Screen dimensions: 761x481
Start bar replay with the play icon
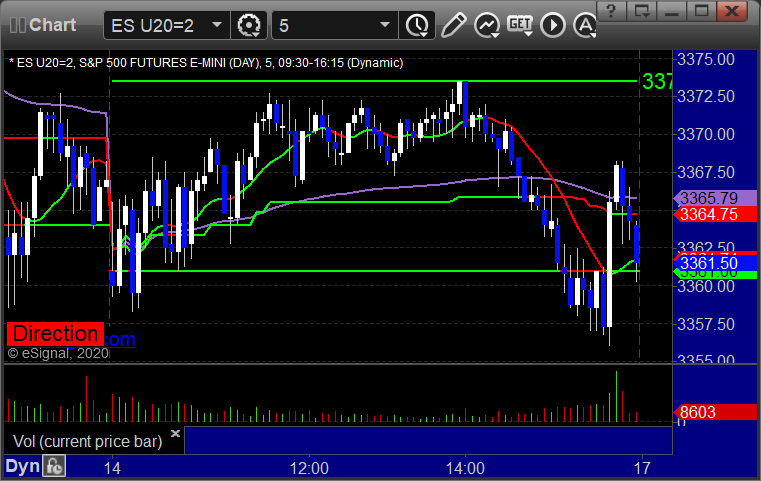tap(553, 25)
